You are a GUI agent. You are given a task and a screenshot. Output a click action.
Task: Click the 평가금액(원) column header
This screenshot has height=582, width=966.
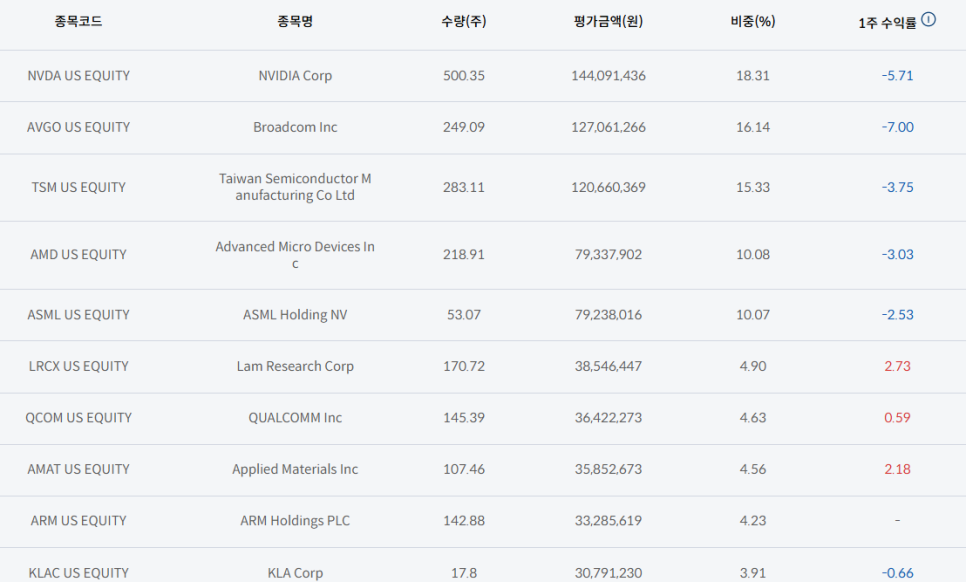coord(608,22)
